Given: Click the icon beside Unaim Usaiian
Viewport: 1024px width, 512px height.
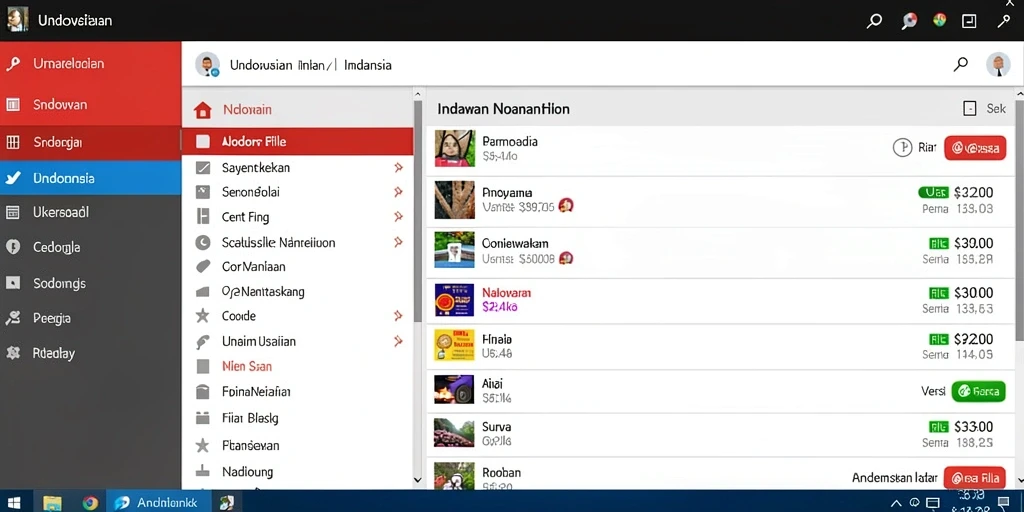Looking at the screenshot, I should (x=203, y=341).
